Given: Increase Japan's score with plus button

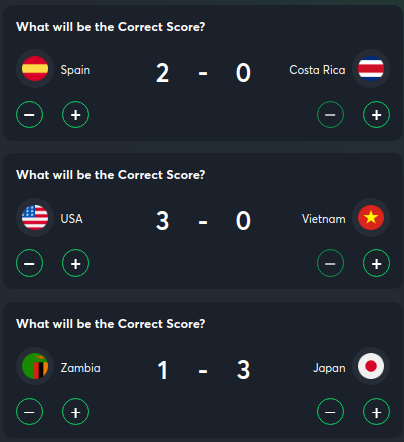Looking at the screenshot, I should 376,412.
